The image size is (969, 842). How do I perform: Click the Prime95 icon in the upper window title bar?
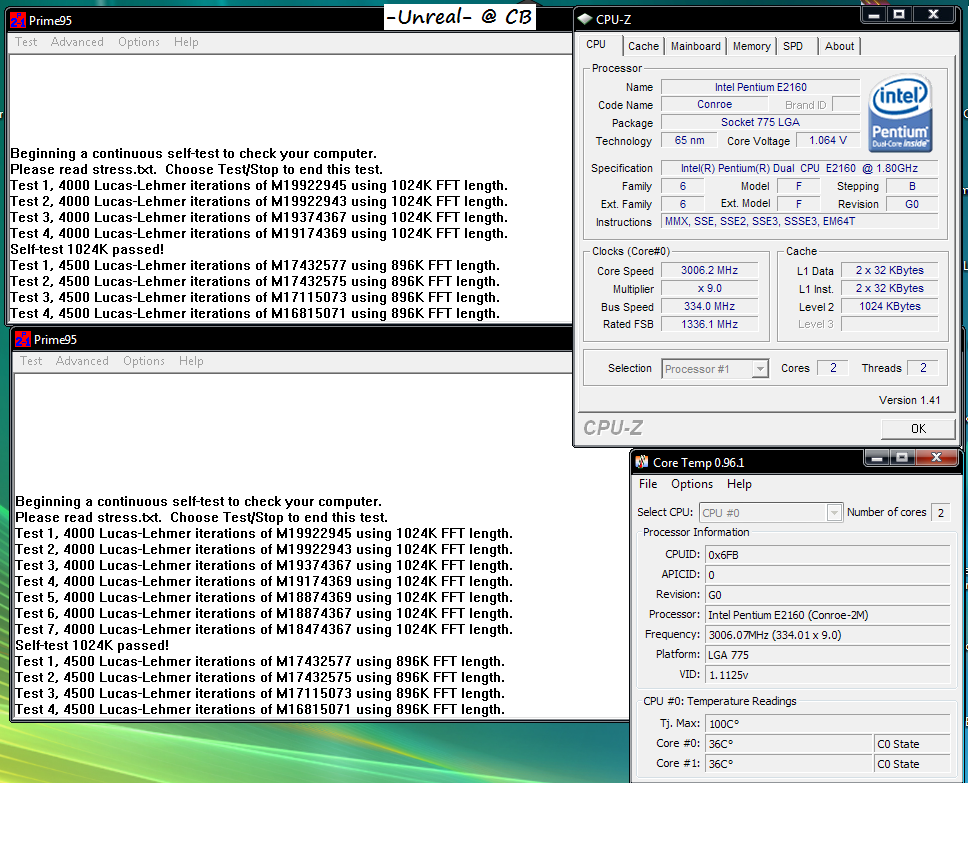click(x=18, y=20)
